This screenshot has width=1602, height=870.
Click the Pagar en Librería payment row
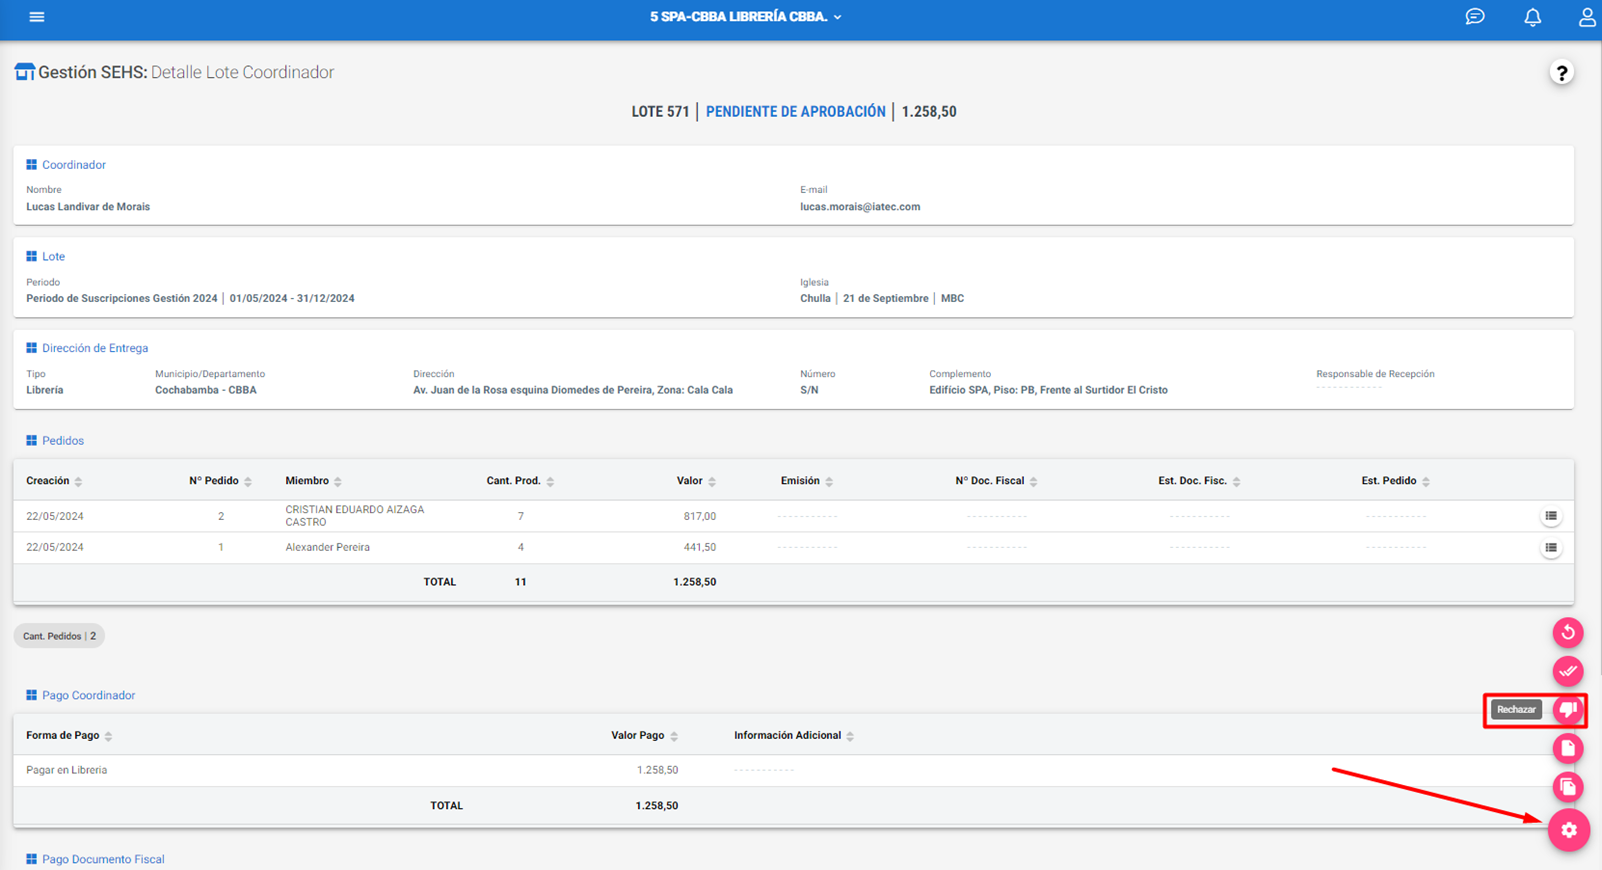tap(793, 770)
